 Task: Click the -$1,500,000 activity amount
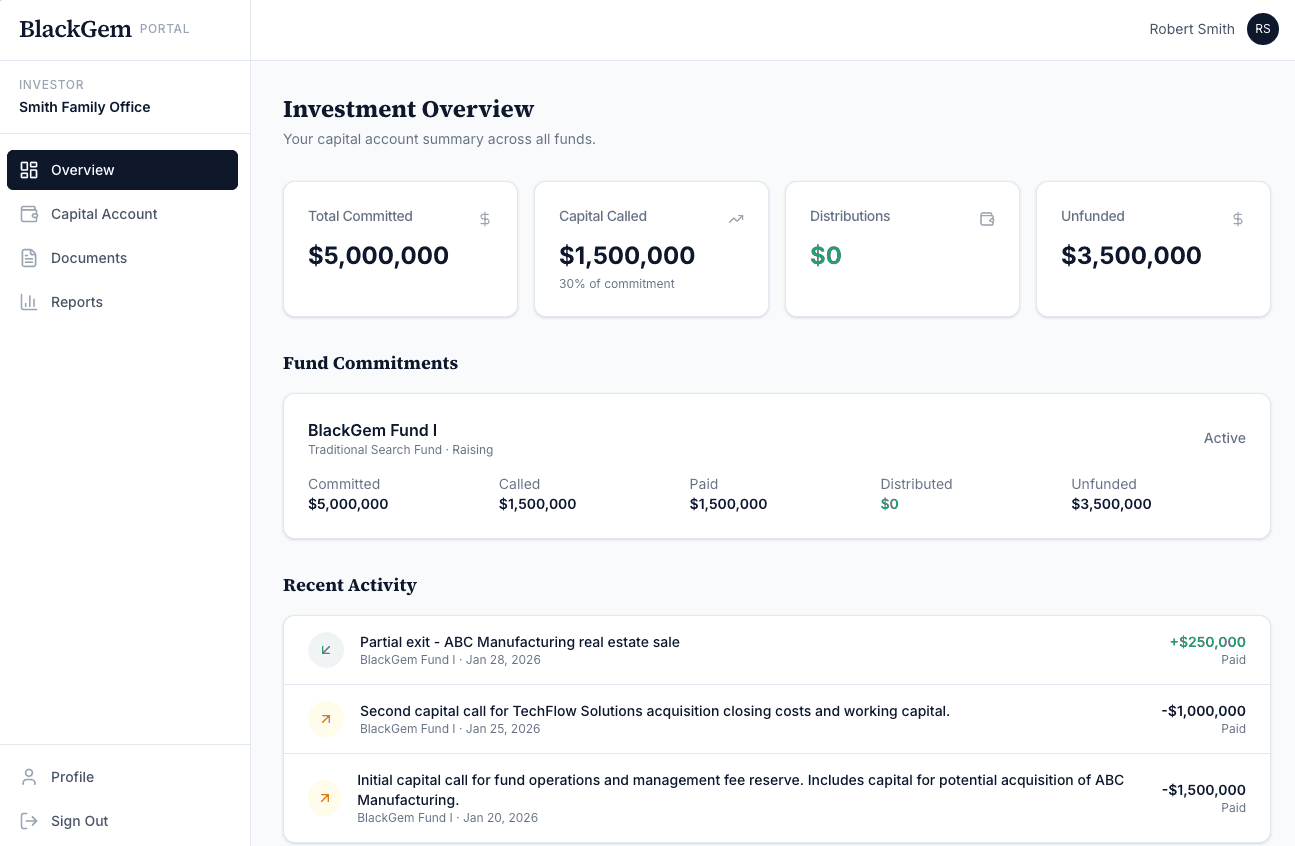click(1204, 790)
